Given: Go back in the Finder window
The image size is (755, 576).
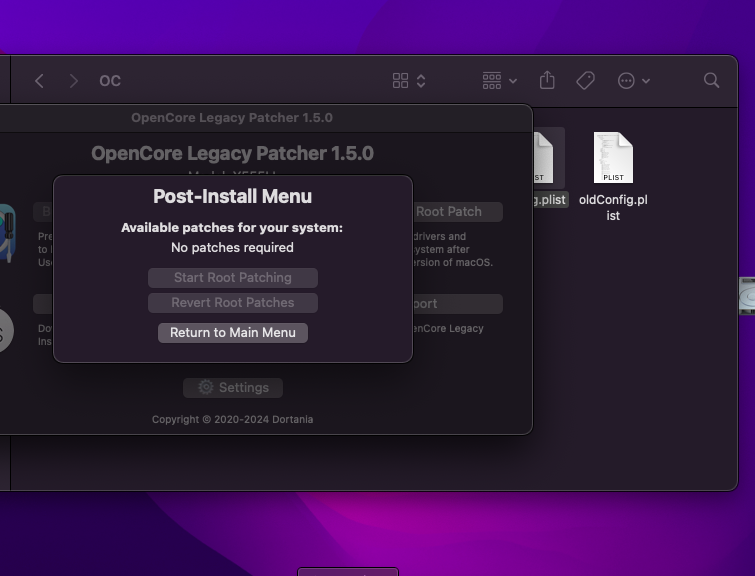Looking at the screenshot, I should pyautogui.click(x=39, y=81).
